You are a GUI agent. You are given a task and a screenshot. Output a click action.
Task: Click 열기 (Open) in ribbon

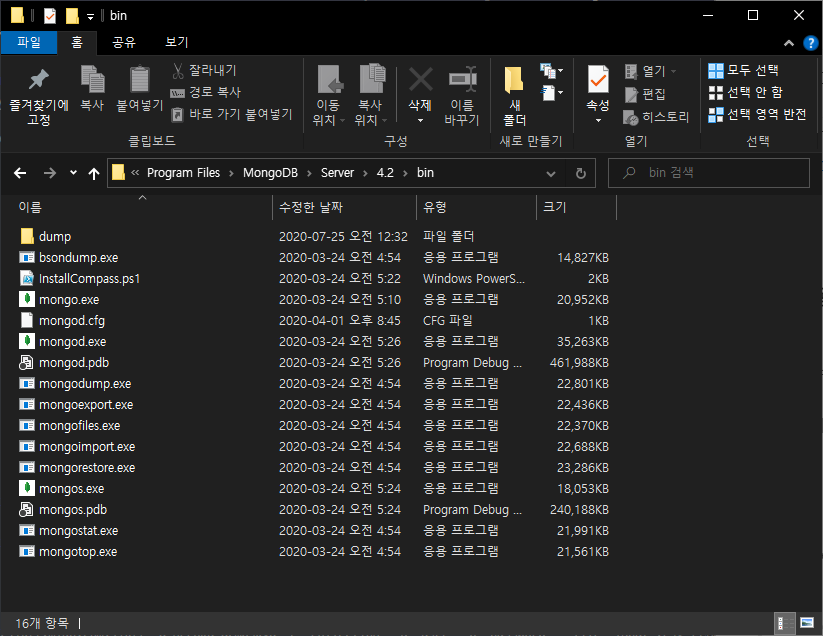pos(651,71)
